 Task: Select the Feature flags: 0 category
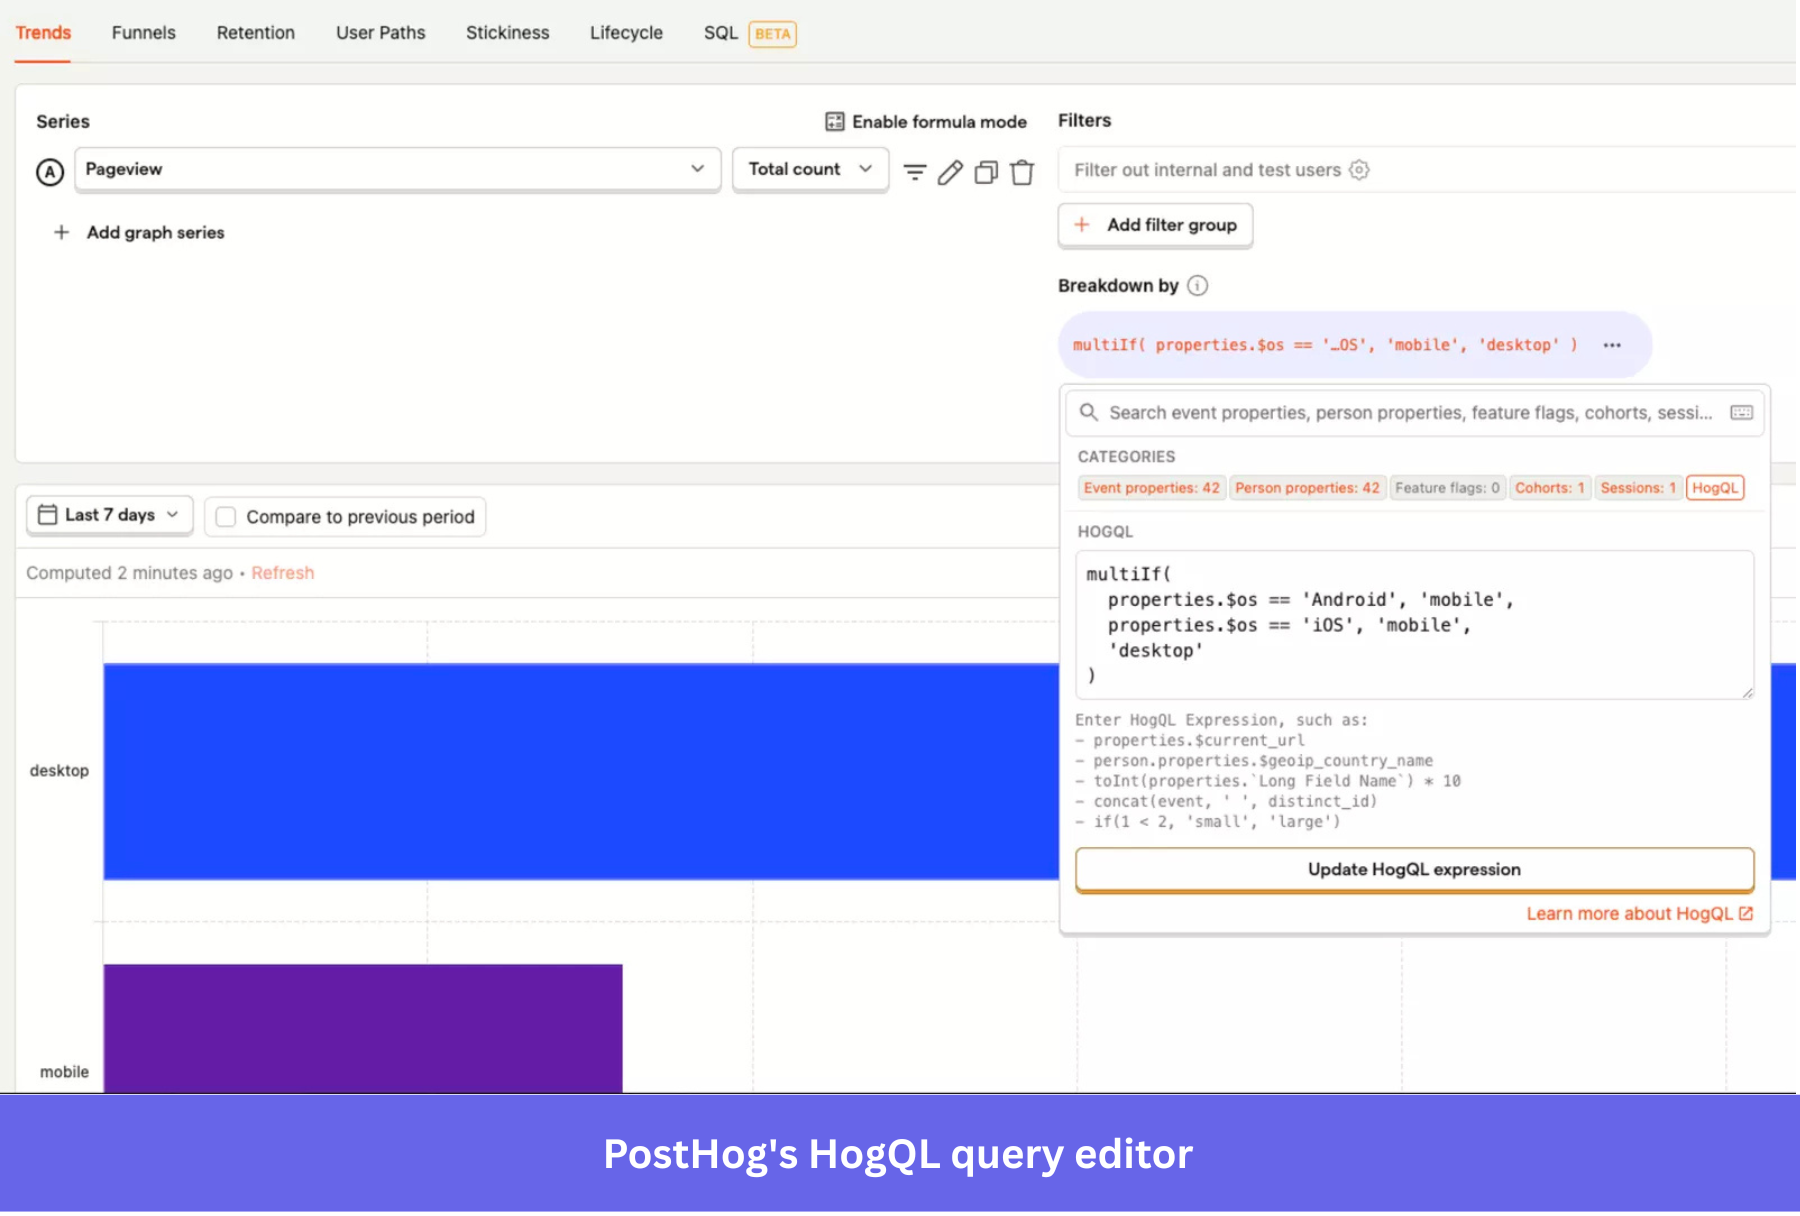click(x=1447, y=488)
